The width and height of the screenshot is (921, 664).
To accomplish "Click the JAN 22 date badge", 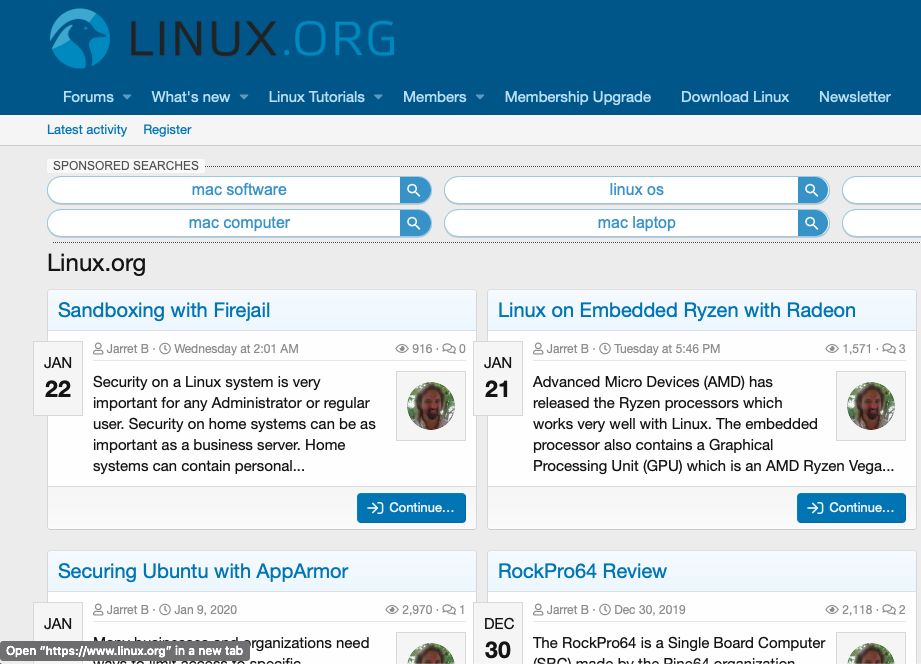I will tap(58, 378).
